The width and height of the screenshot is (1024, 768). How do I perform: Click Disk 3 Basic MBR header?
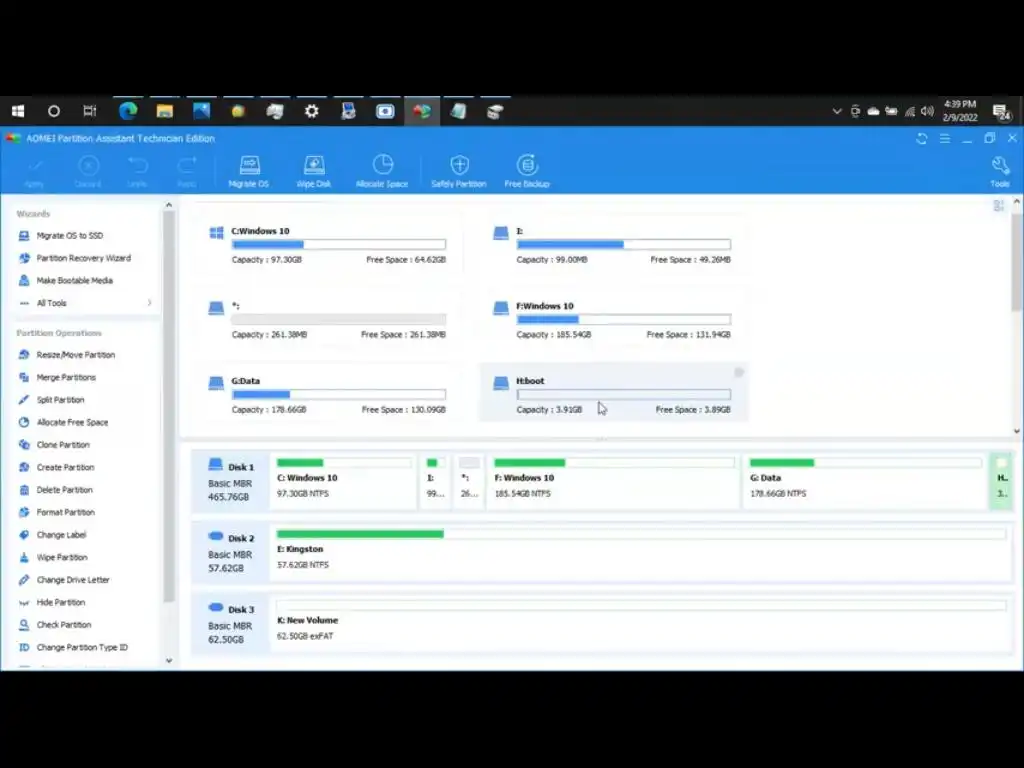(231, 624)
